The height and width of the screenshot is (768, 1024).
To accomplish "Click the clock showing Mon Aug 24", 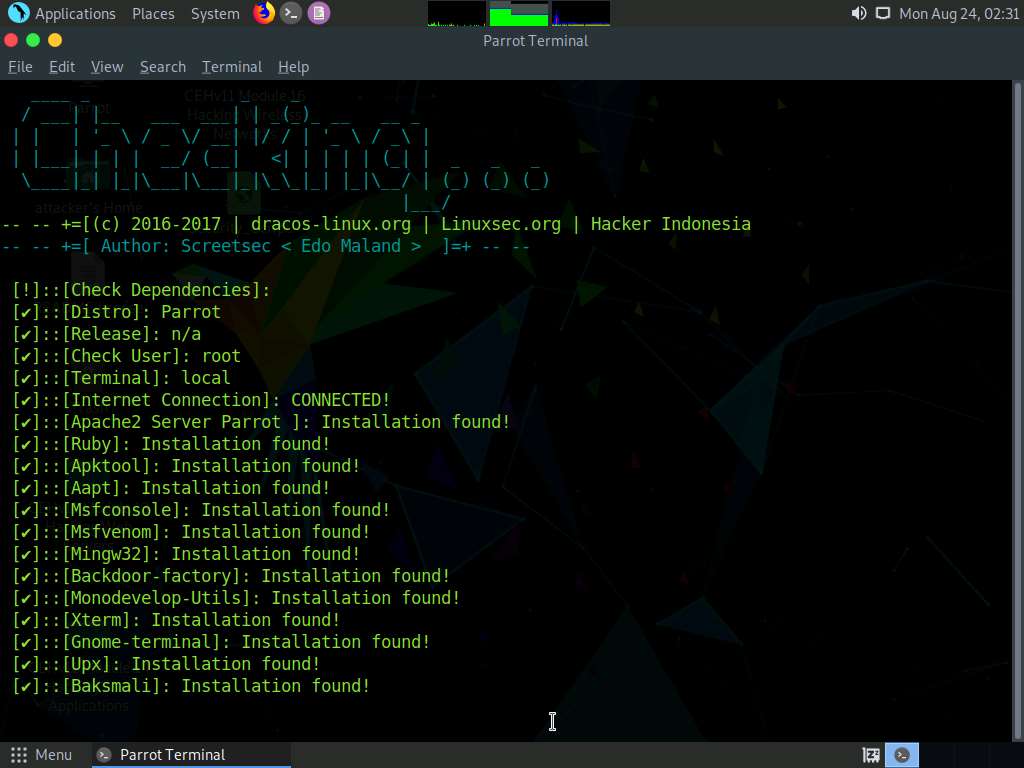I will tap(959, 13).
